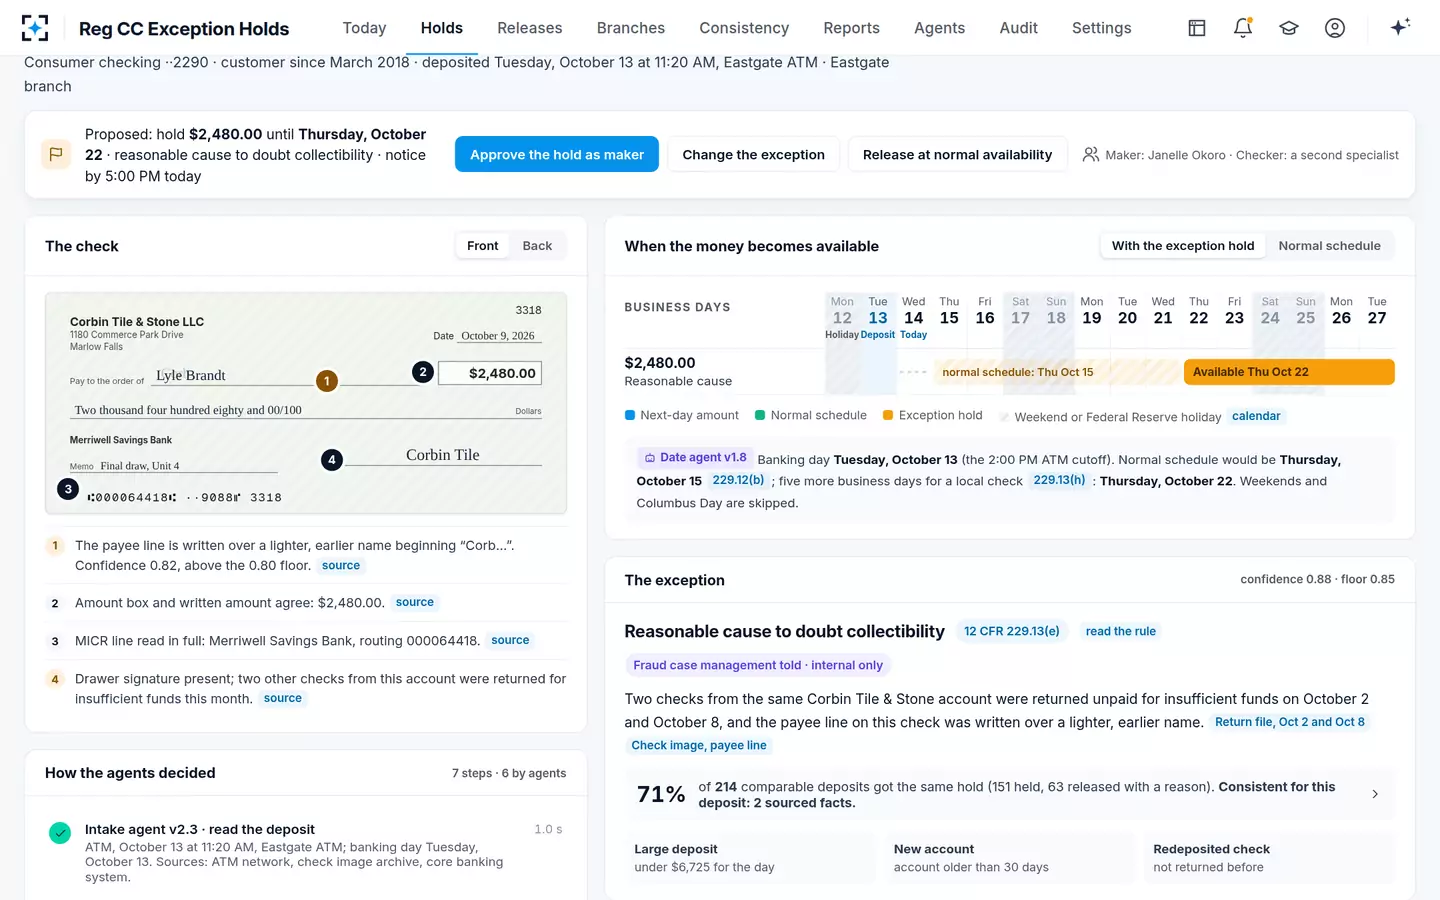Go to the Branches tab
The height and width of the screenshot is (900, 1440).
tap(631, 28)
